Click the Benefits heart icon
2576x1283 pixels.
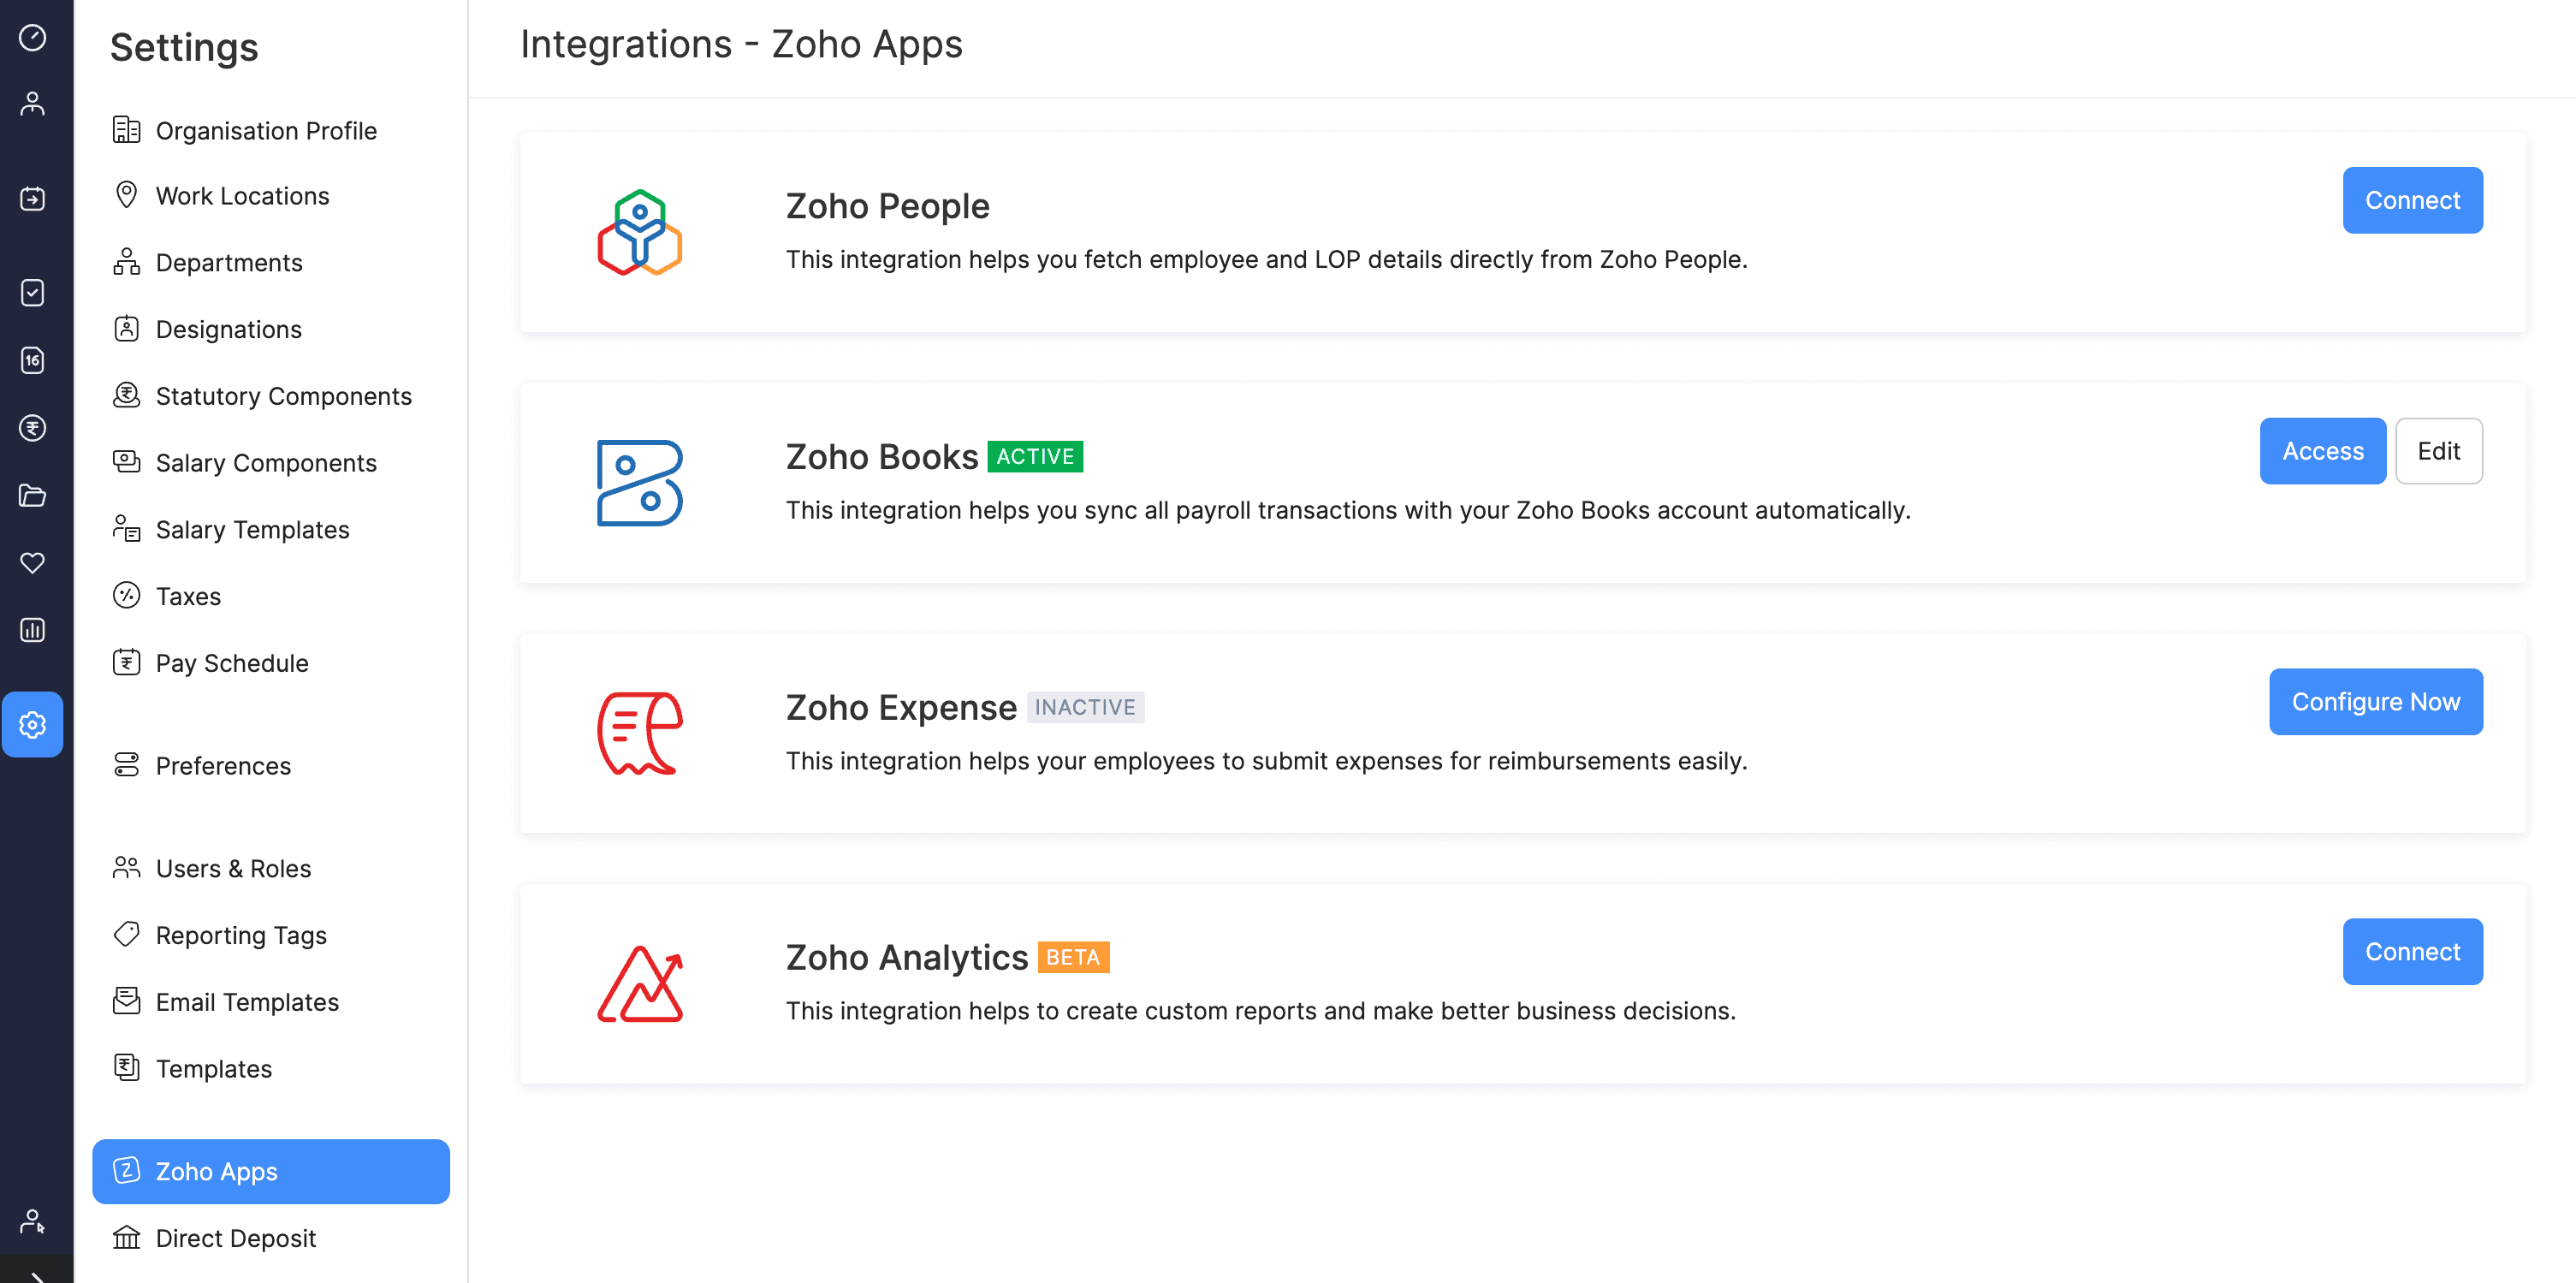tap(33, 563)
